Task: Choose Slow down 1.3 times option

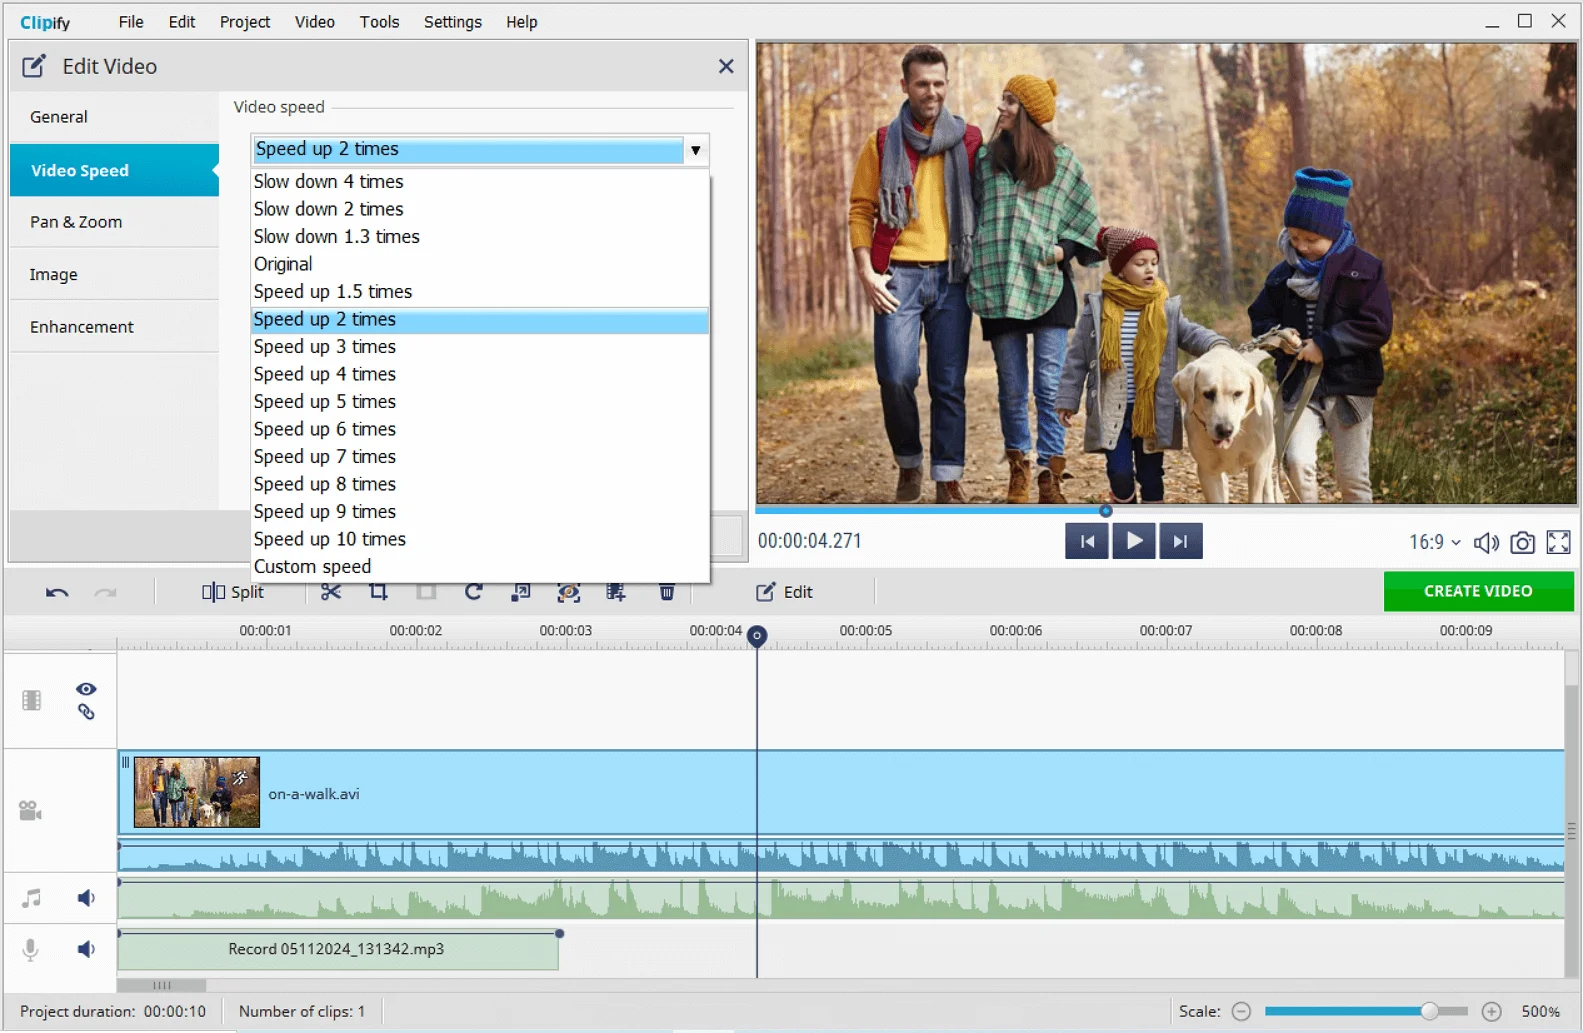Action: (480, 237)
